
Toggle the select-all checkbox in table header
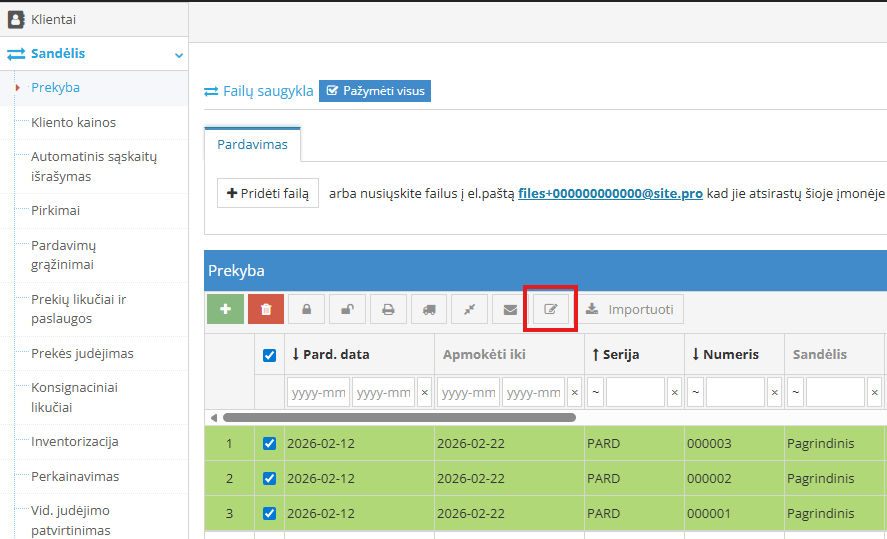[x=269, y=355]
